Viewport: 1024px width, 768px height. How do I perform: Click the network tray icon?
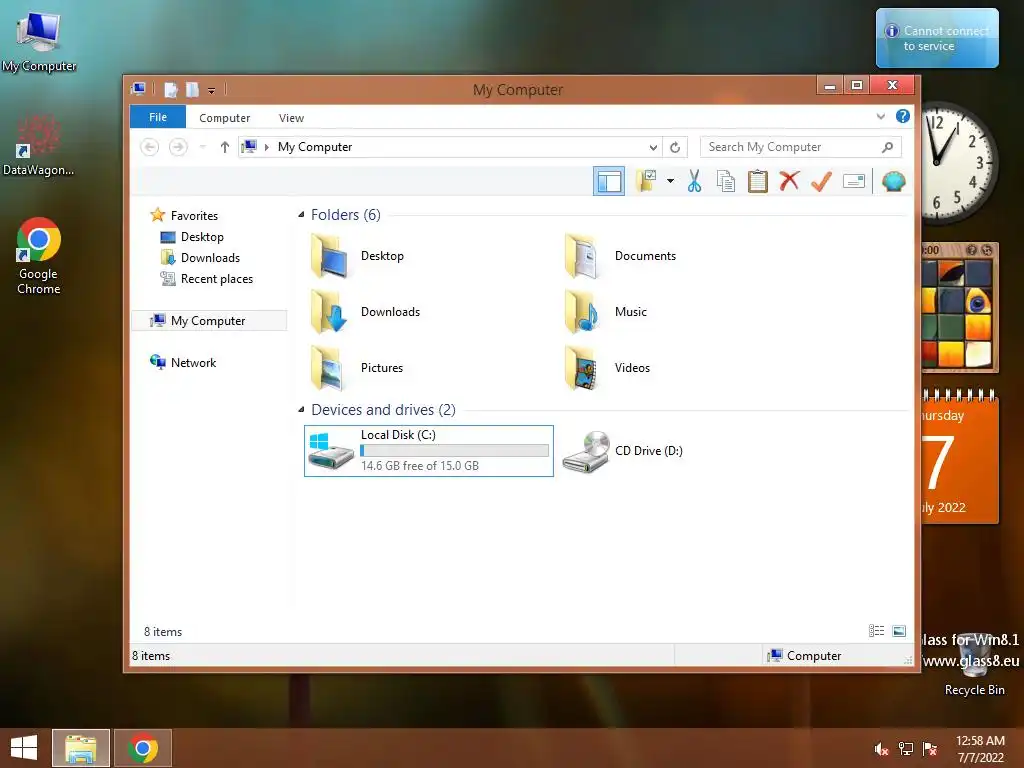point(906,748)
